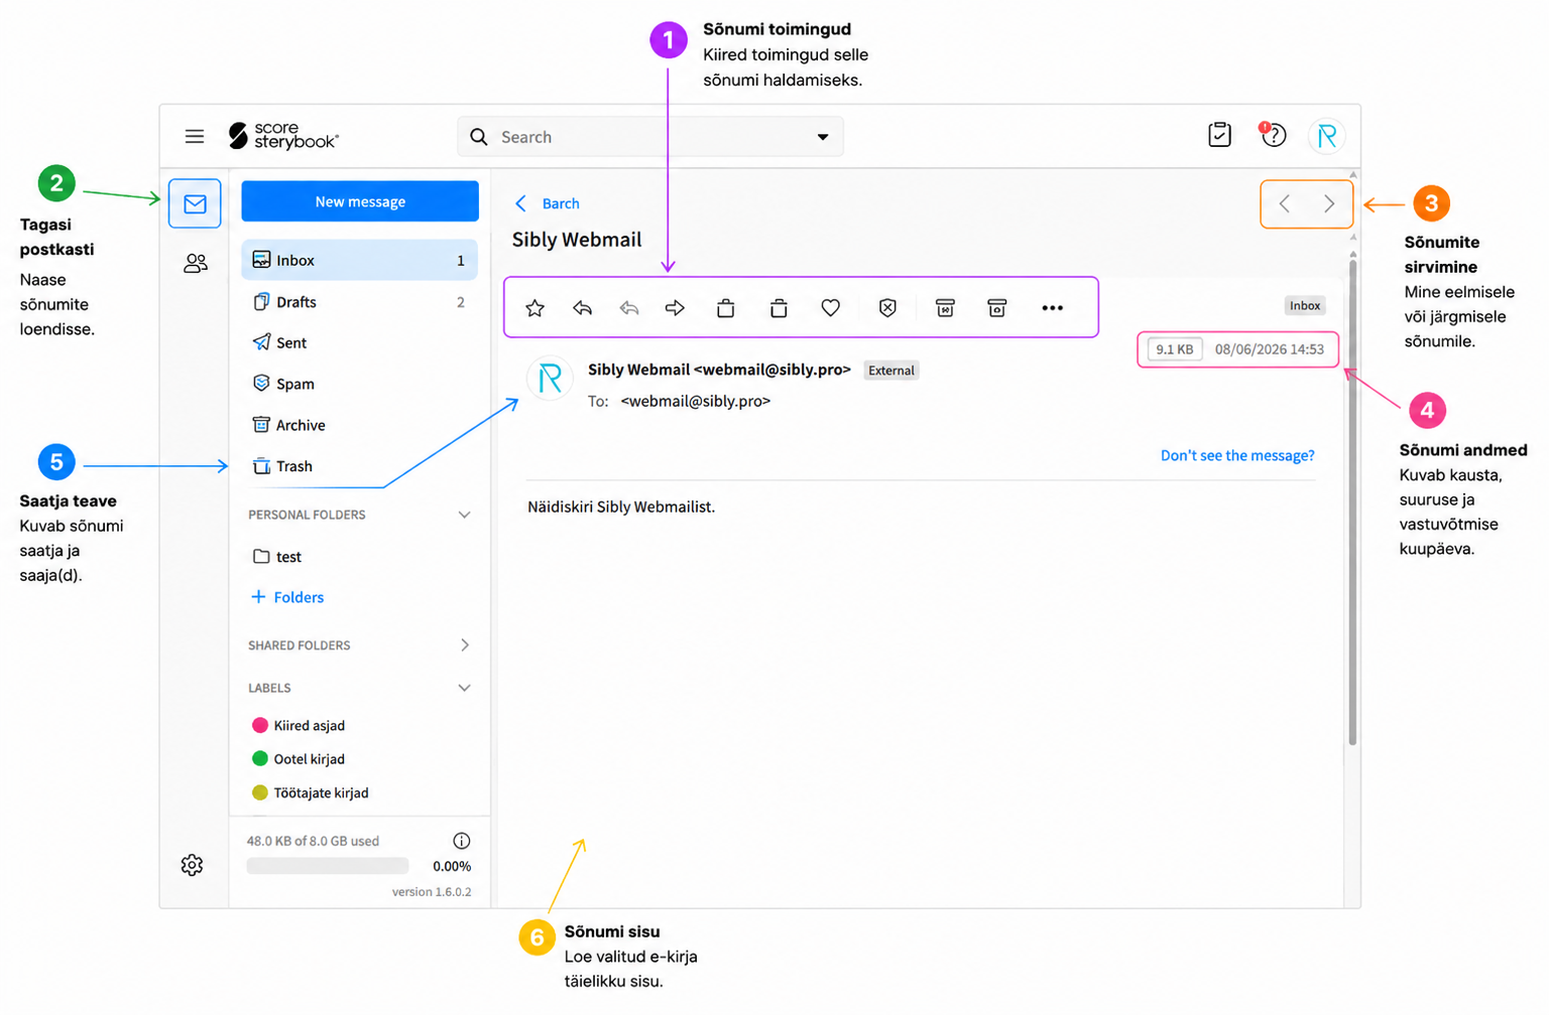
Task: Click trash icon beside the heart
Action: click(779, 308)
